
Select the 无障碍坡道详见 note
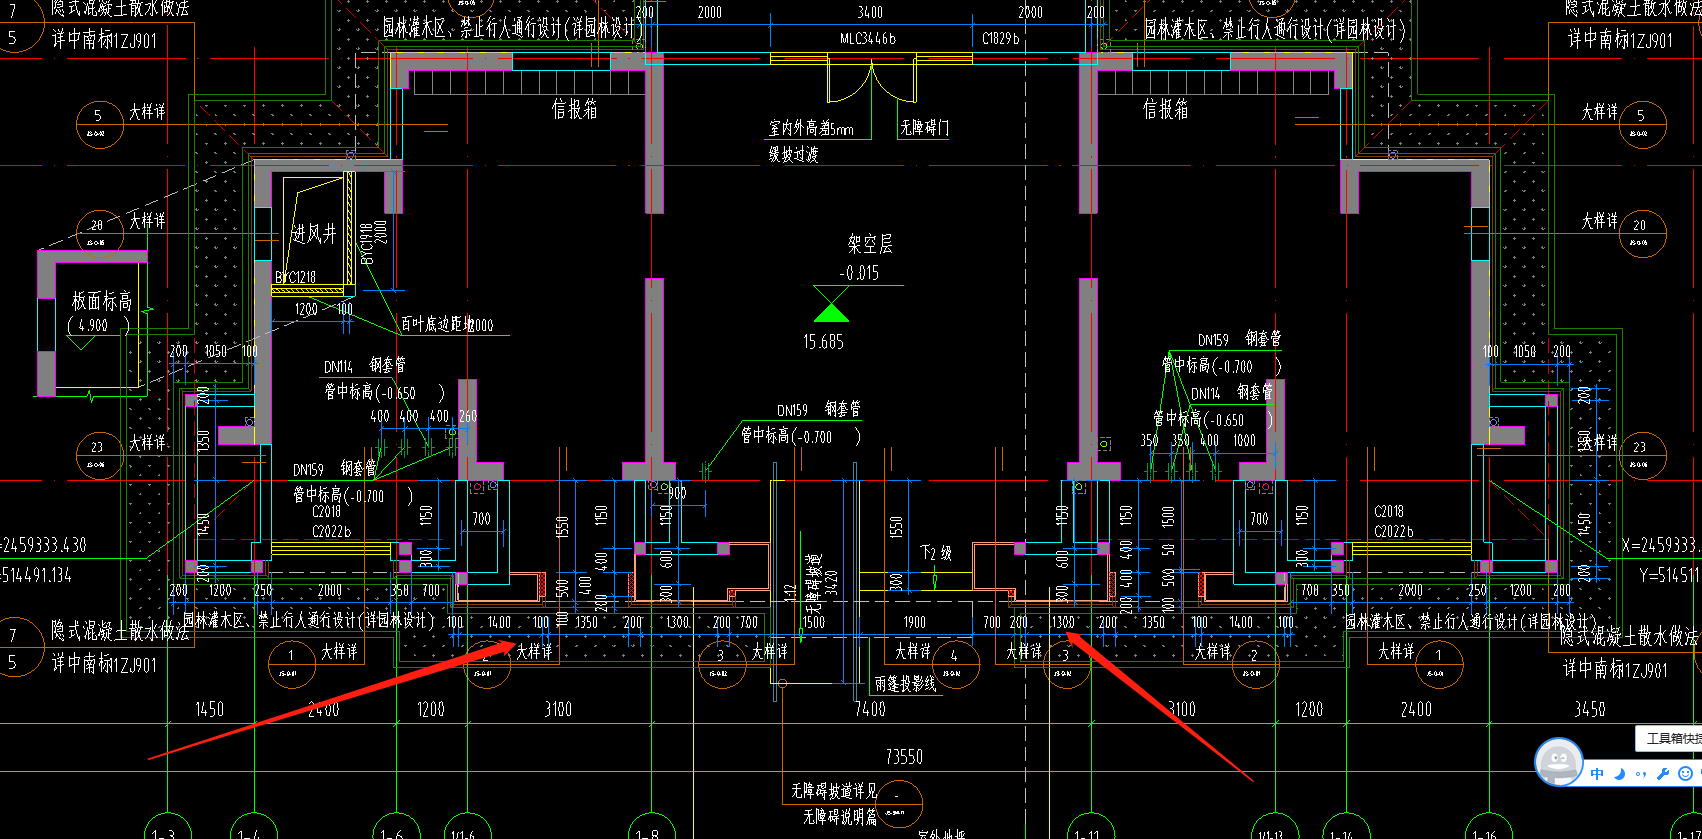pyautogui.click(x=833, y=791)
